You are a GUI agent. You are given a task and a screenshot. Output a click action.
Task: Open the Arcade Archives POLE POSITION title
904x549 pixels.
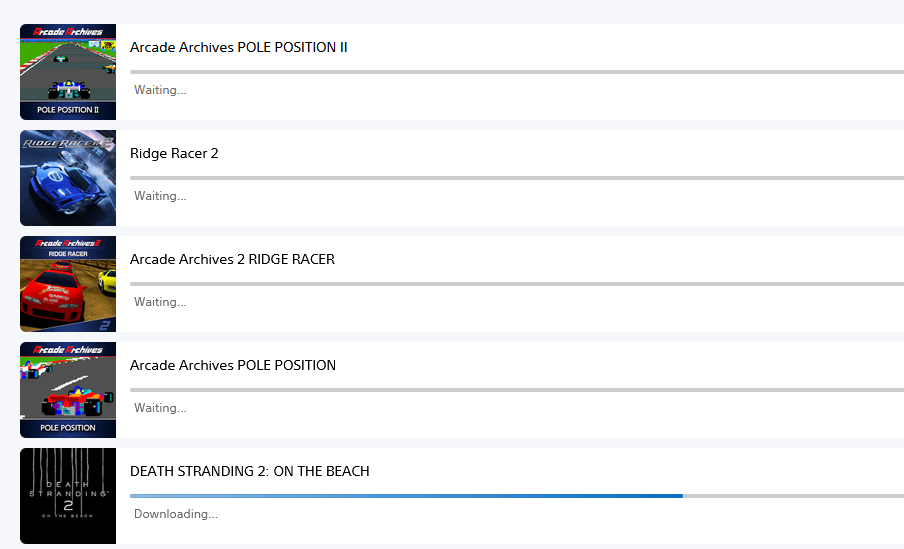pyautogui.click(x=233, y=366)
